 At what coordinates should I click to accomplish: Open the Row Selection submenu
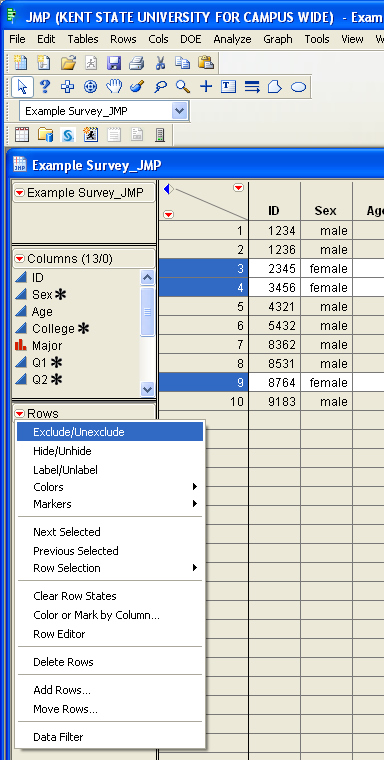tap(110, 568)
